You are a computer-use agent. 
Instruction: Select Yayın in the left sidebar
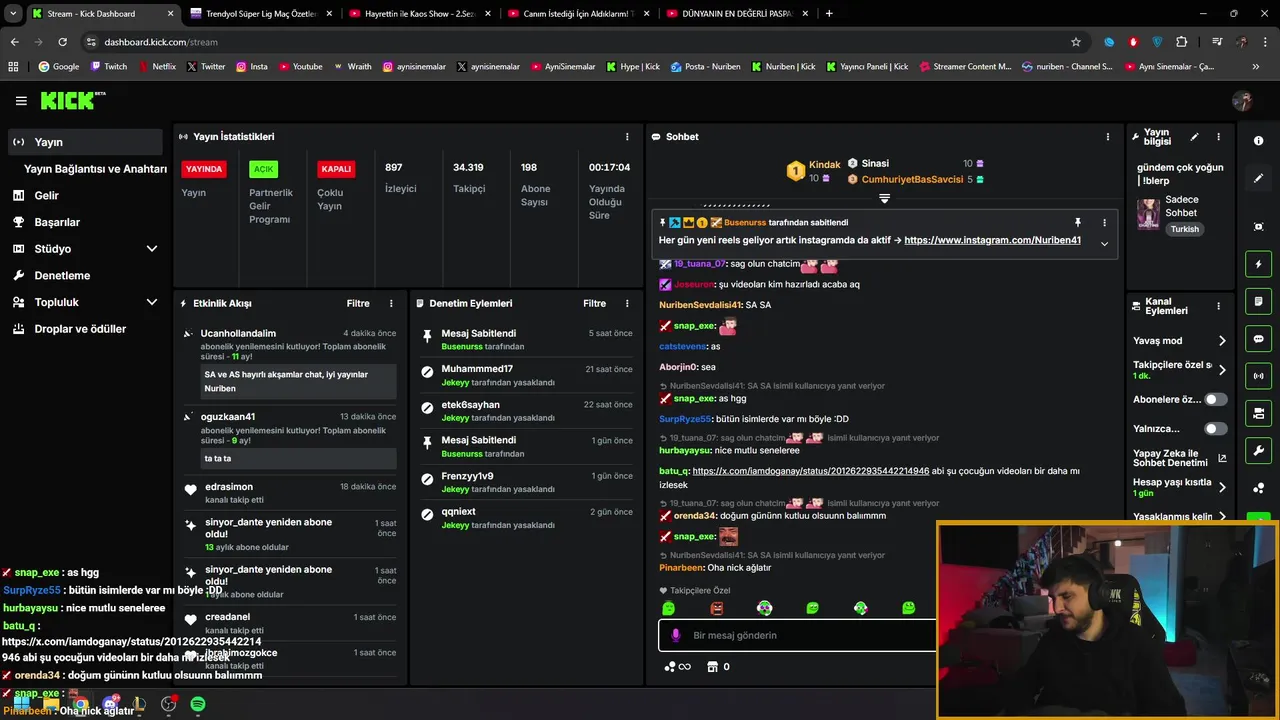click(85, 142)
